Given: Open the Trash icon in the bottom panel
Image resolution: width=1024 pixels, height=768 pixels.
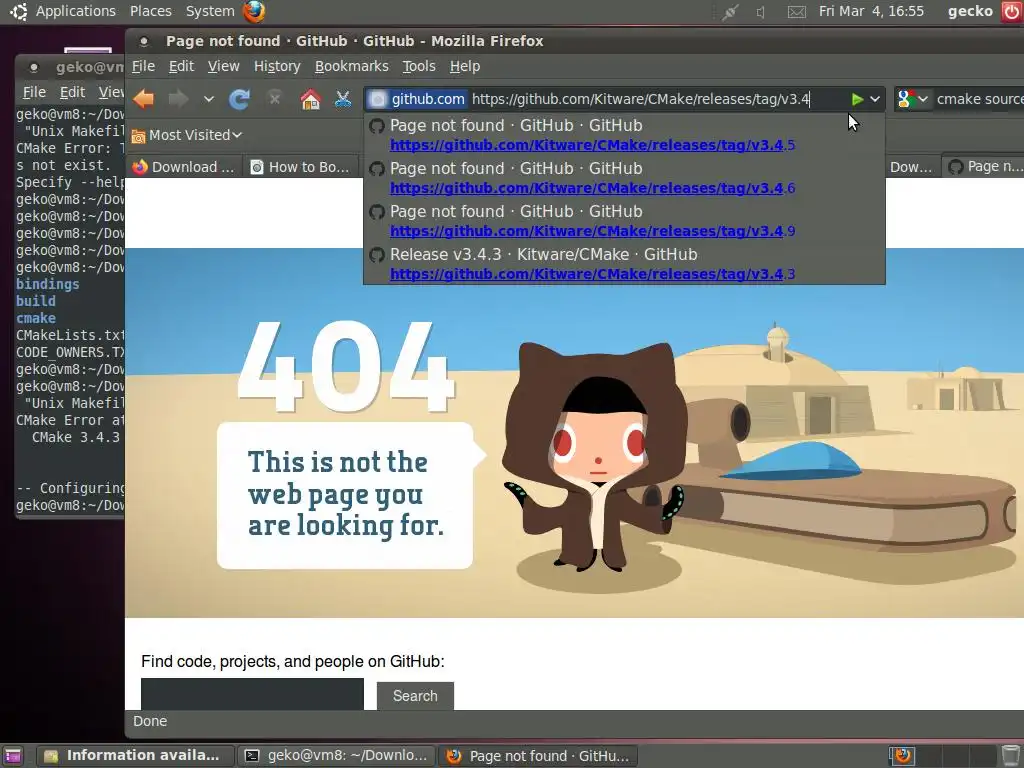Looking at the screenshot, I should (x=1010, y=756).
